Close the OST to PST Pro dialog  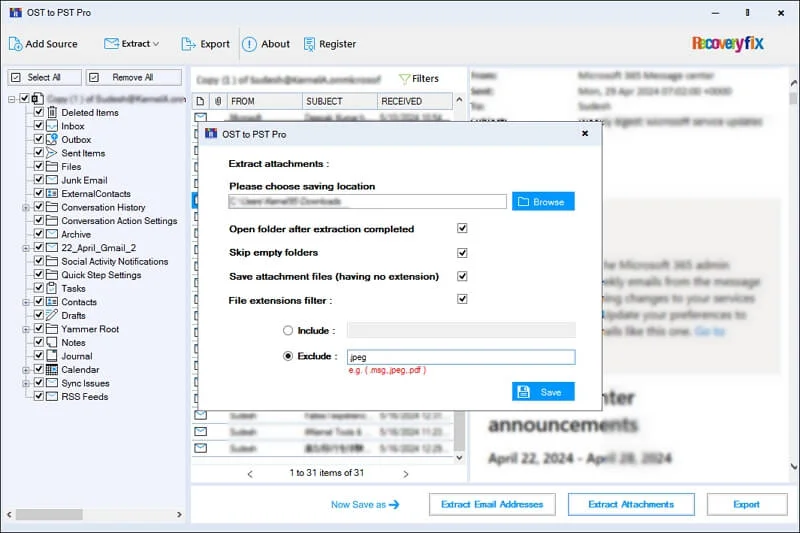tap(585, 133)
